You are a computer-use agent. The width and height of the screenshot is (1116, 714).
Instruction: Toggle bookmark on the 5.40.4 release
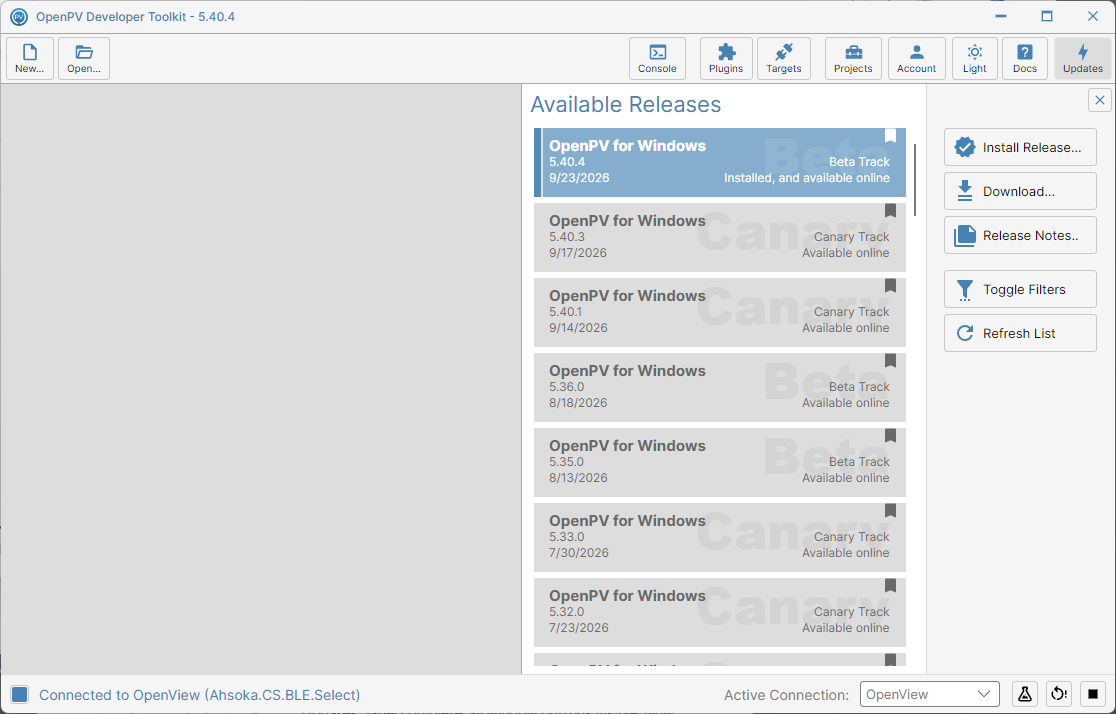[x=890, y=136]
